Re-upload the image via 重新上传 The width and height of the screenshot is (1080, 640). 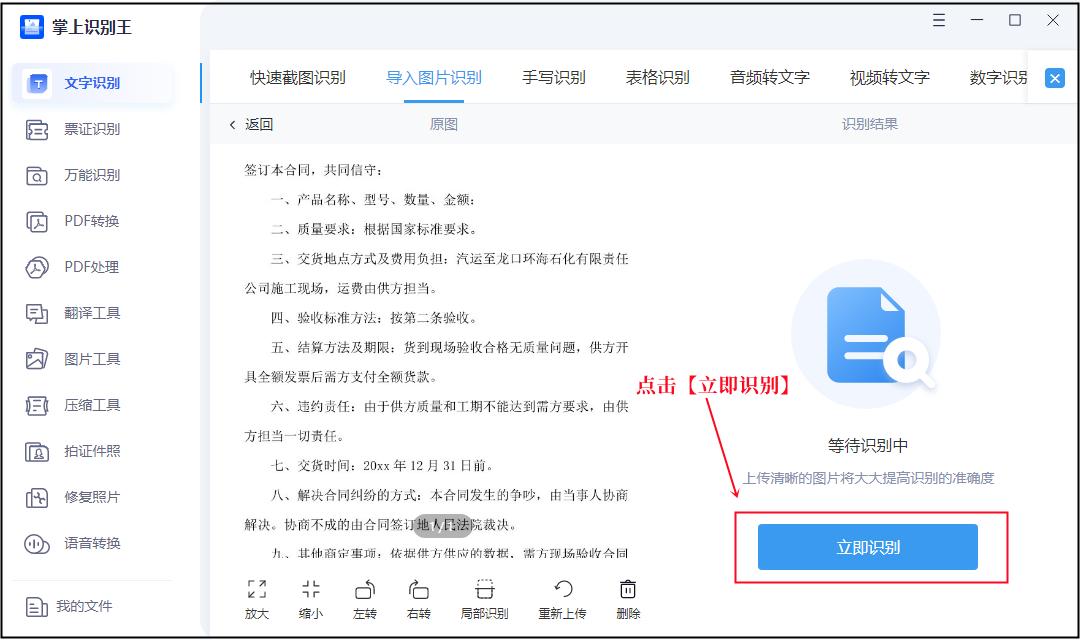click(x=560, y=597)
